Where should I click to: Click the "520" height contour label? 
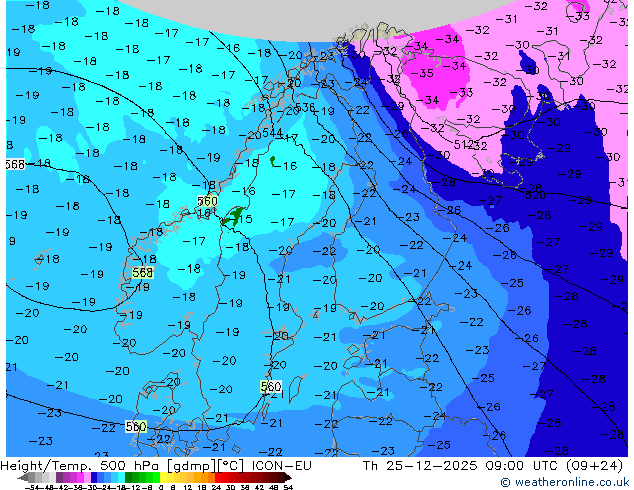click(x=535, y=195)
